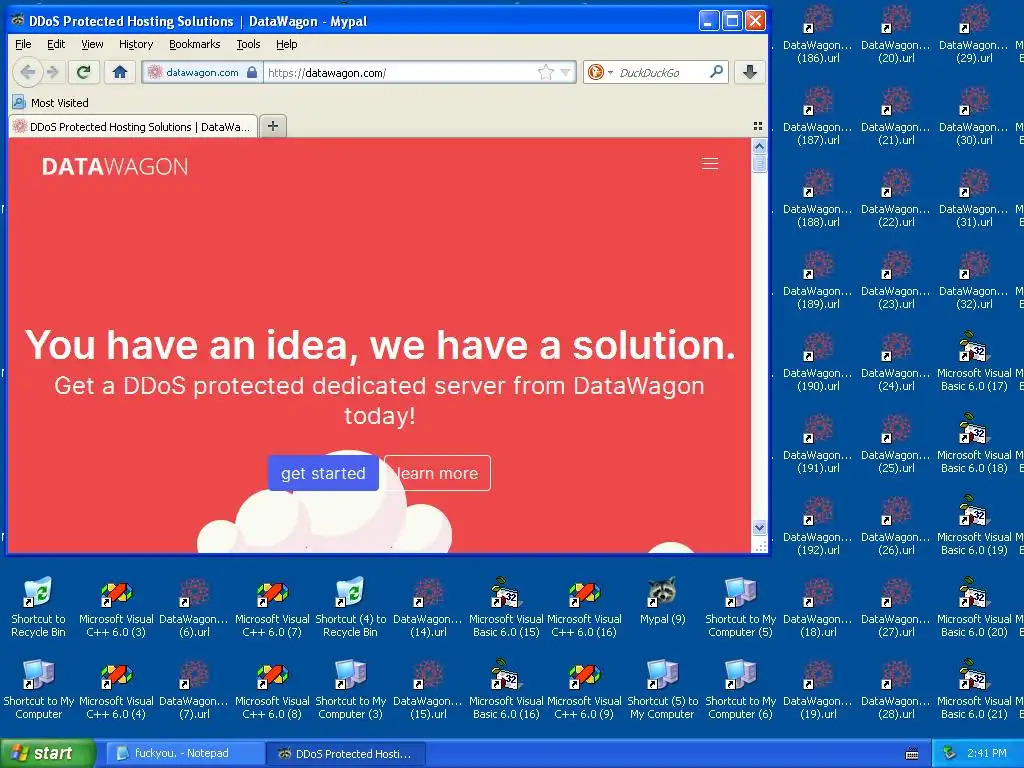Select Microsoft Visual Basic 6.0 (15) icon
The image size is (1024, 768).
tap(506, 607)
